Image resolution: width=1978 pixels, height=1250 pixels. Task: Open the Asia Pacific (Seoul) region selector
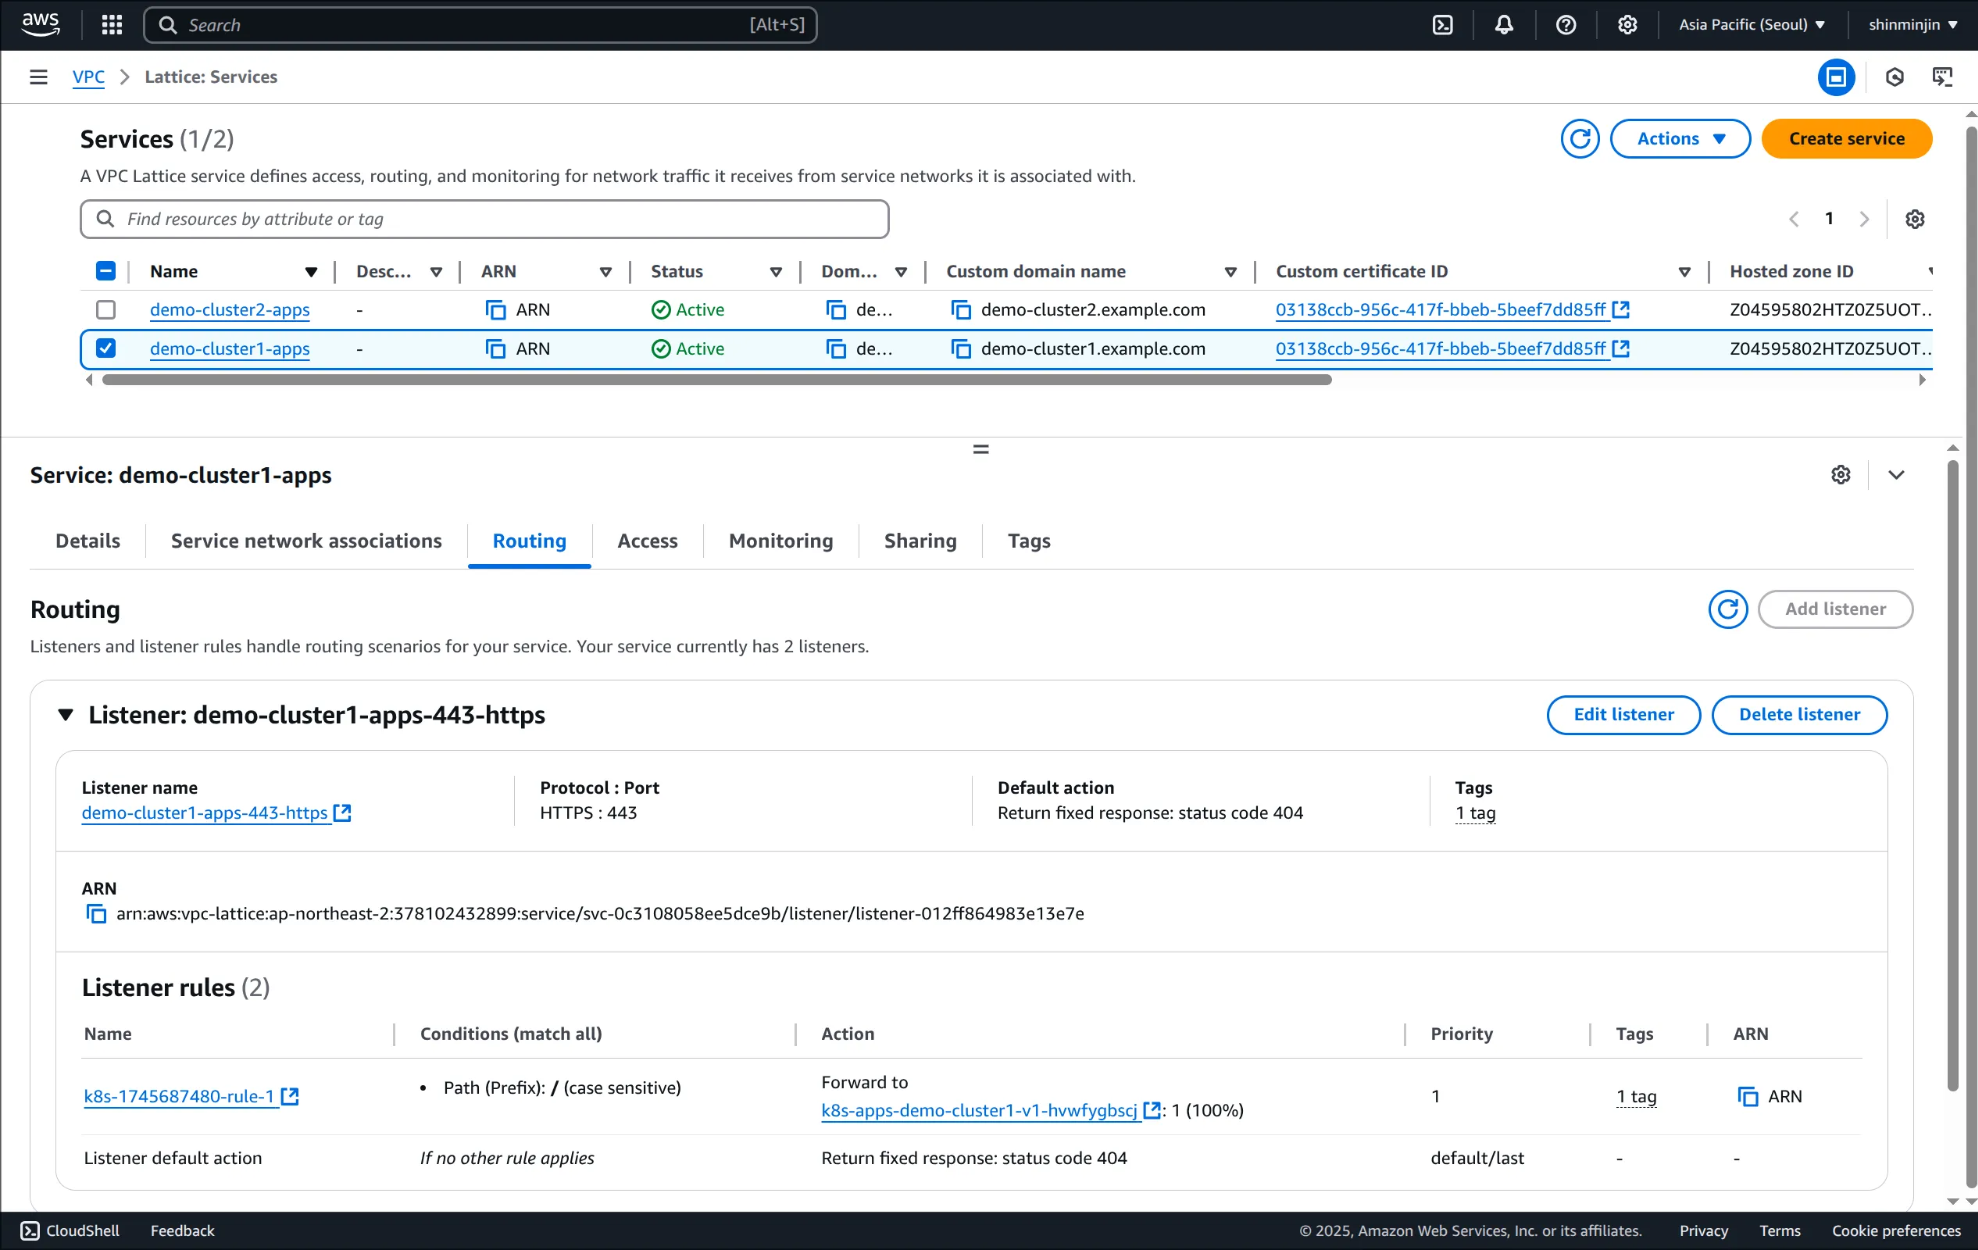[x=1752, y=25]
